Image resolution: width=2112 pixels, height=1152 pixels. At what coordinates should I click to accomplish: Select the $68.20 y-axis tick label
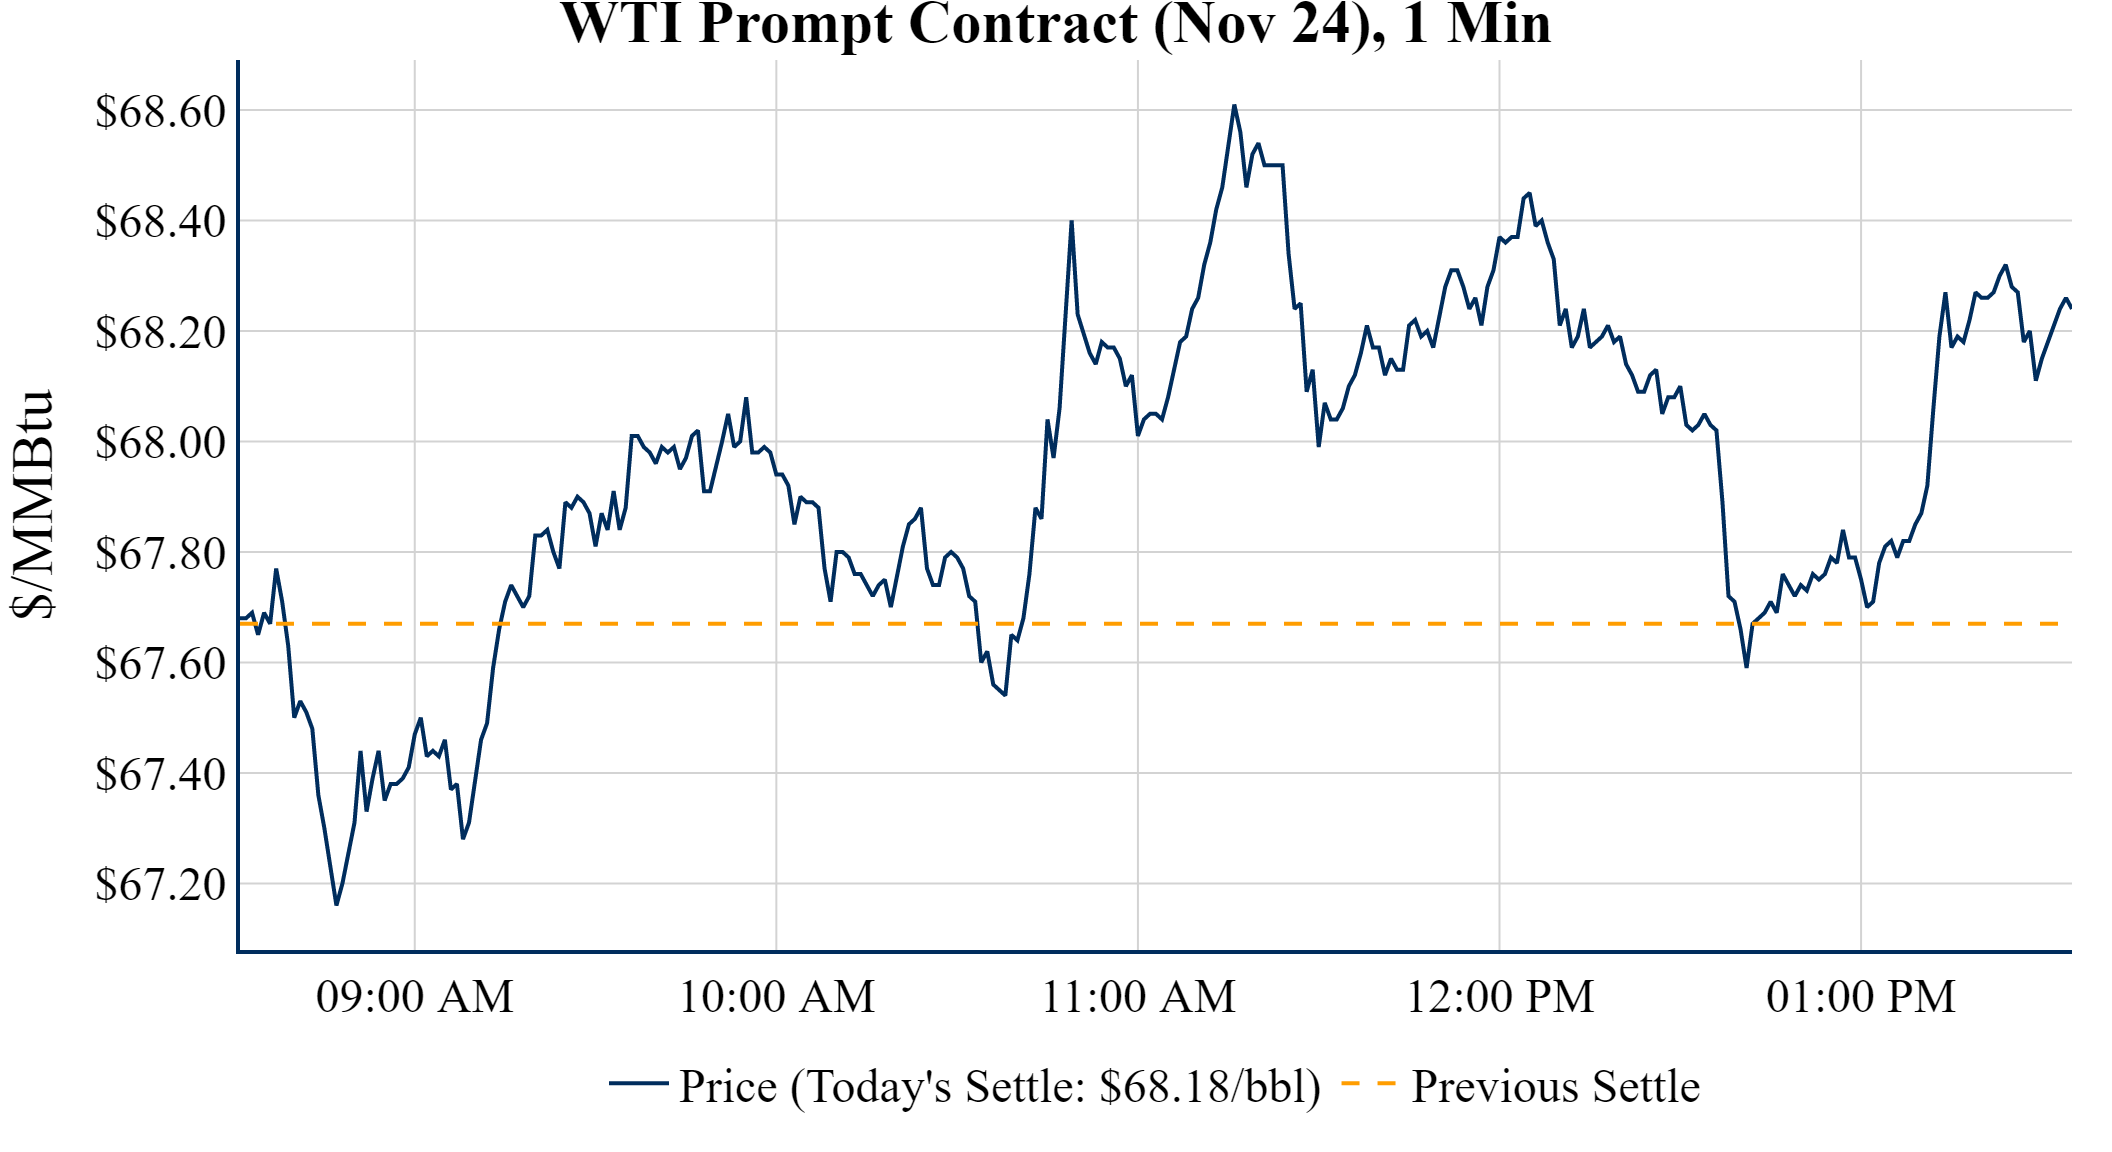[160, 332]
